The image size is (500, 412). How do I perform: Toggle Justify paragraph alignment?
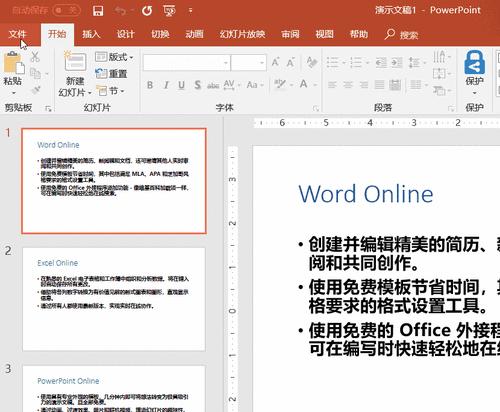click(x=379, y=85)
